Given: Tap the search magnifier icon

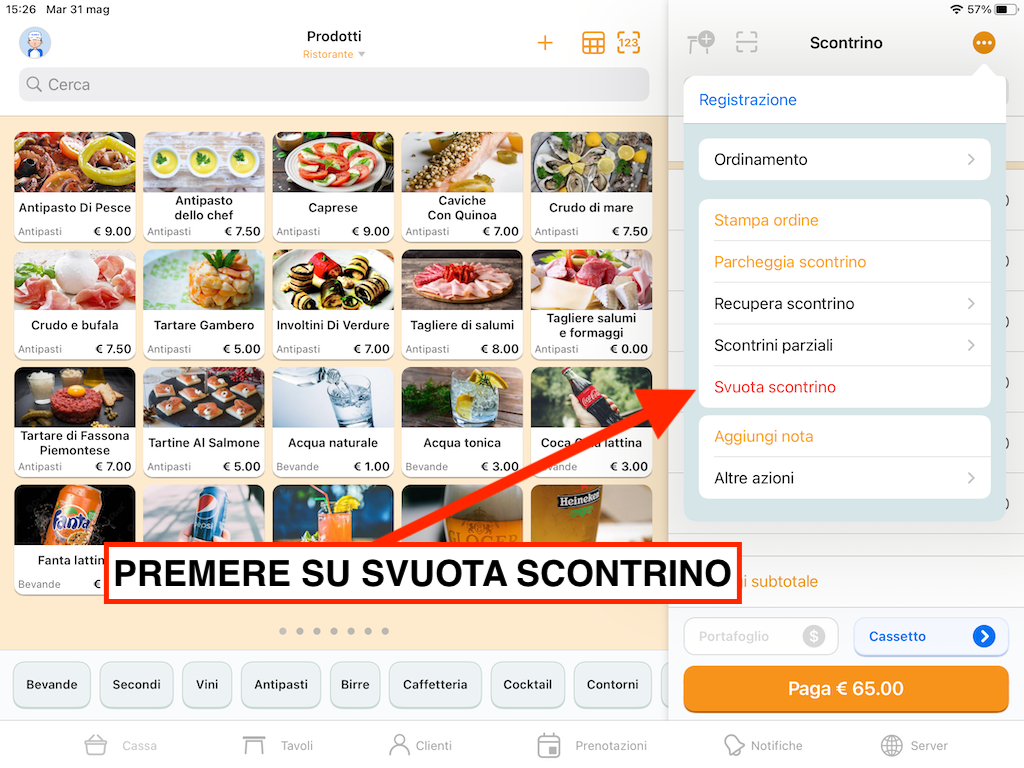Looking at the screenshot, I should pos(34,84).
